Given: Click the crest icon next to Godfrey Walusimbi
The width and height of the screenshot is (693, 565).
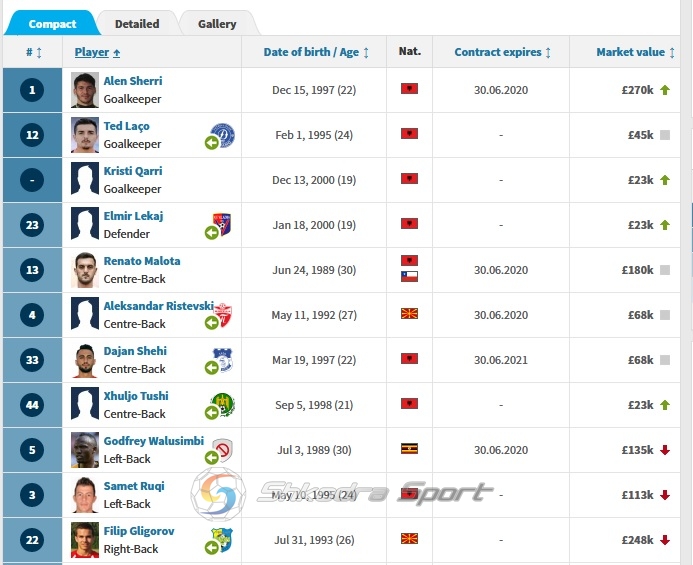Looking at the screenshot, I should (x=223, y=449).
